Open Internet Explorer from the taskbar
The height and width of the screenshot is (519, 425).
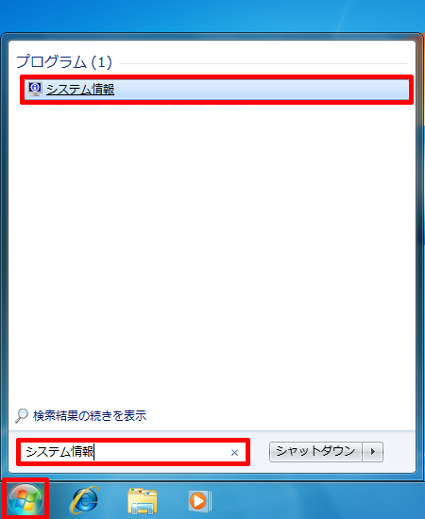(84, 500)
